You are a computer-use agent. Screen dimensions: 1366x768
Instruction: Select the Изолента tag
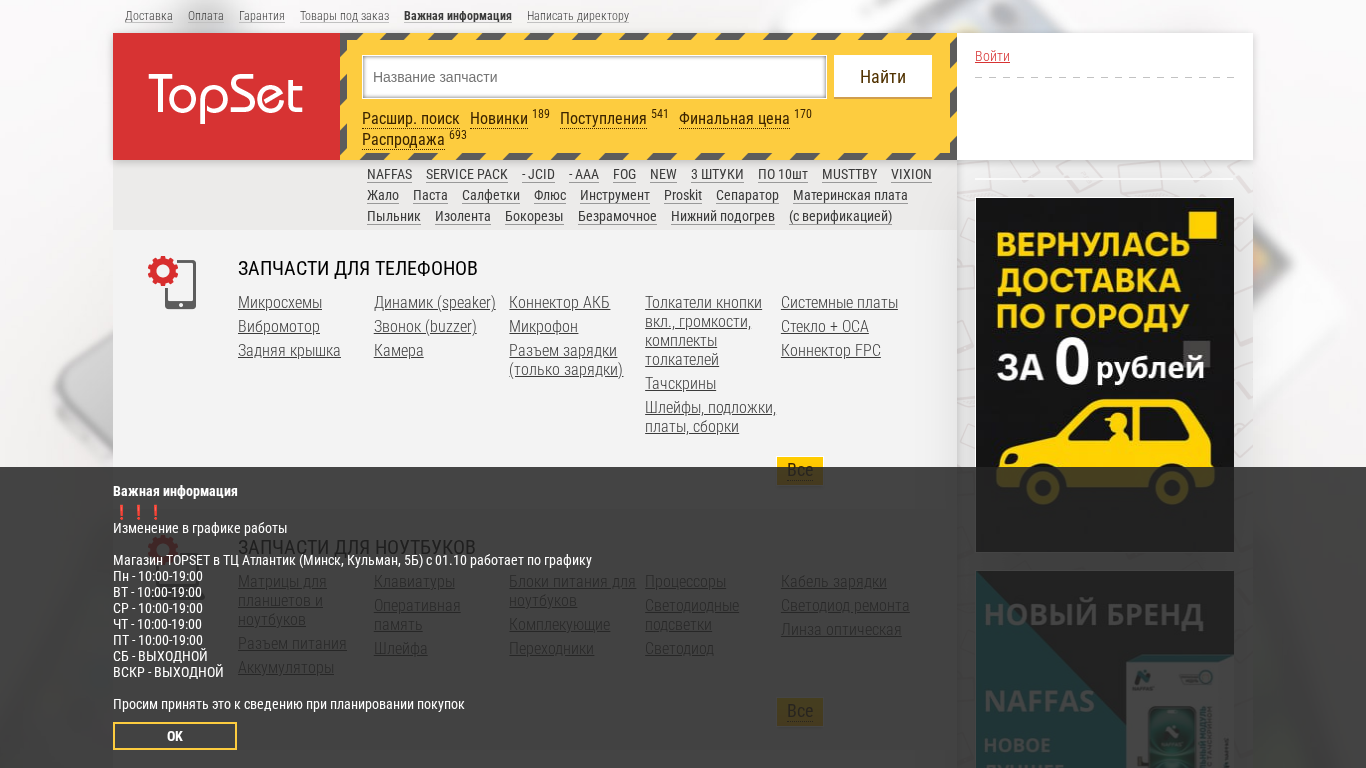[463, 216]
